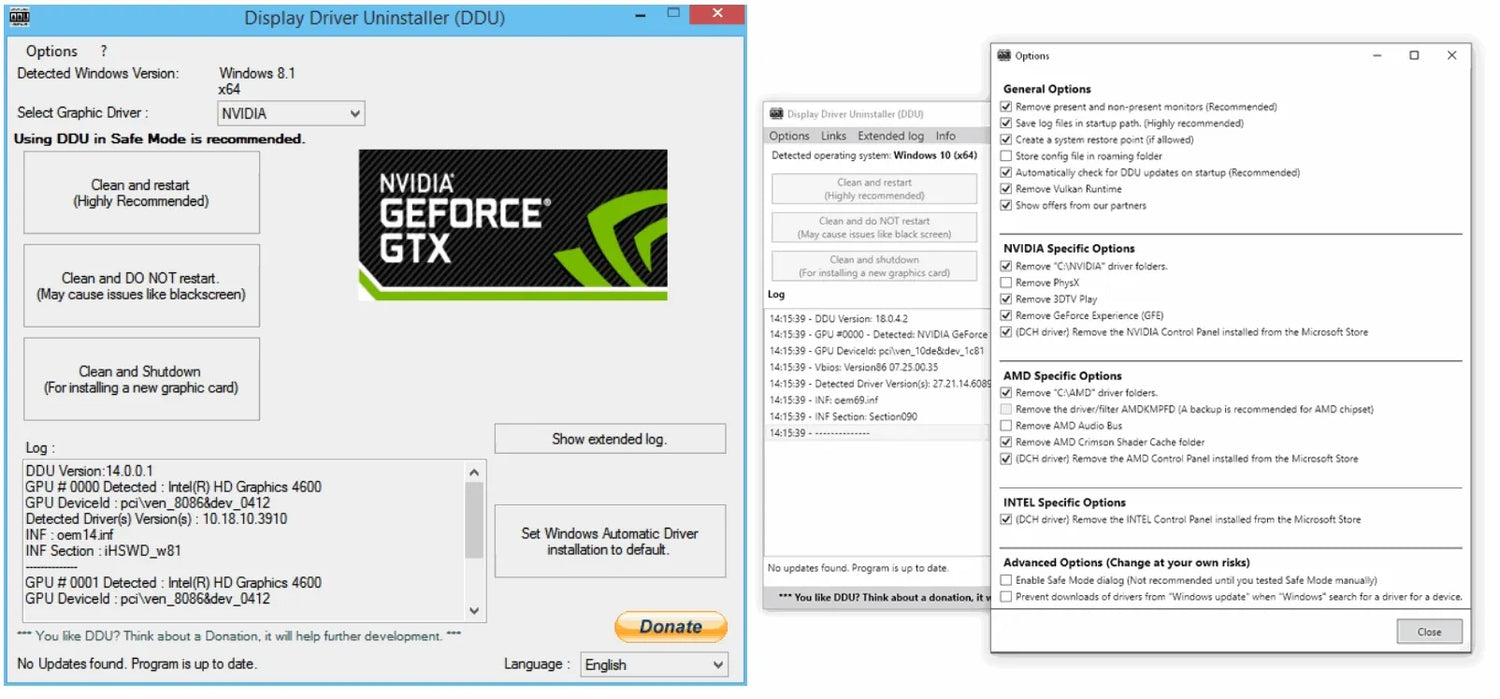Check 'Remove AMD Audio Bus'
1500x699 pixels.
1006,425
